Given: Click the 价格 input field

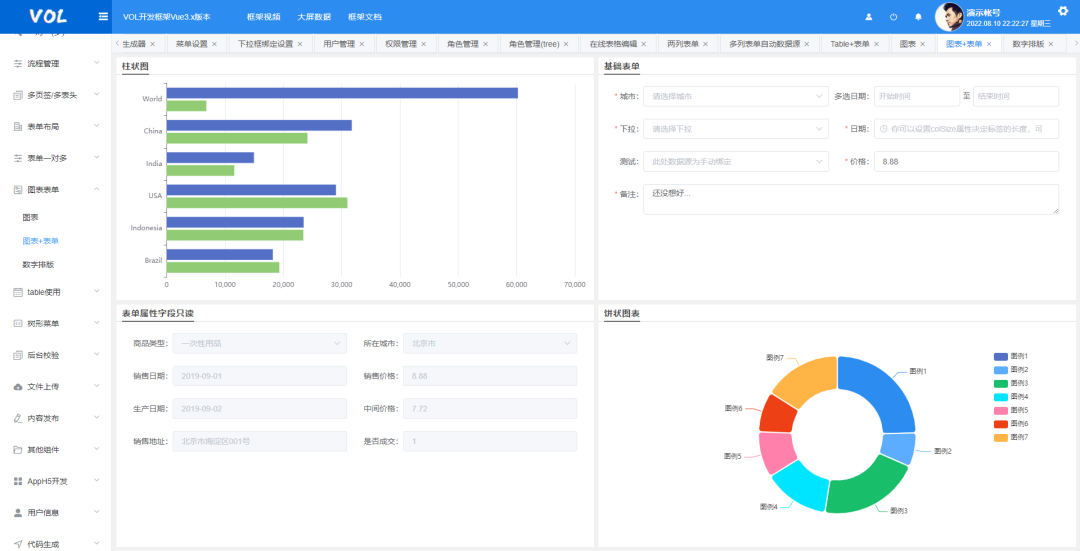Looking at the screenshot, I should tap(966, 162).
